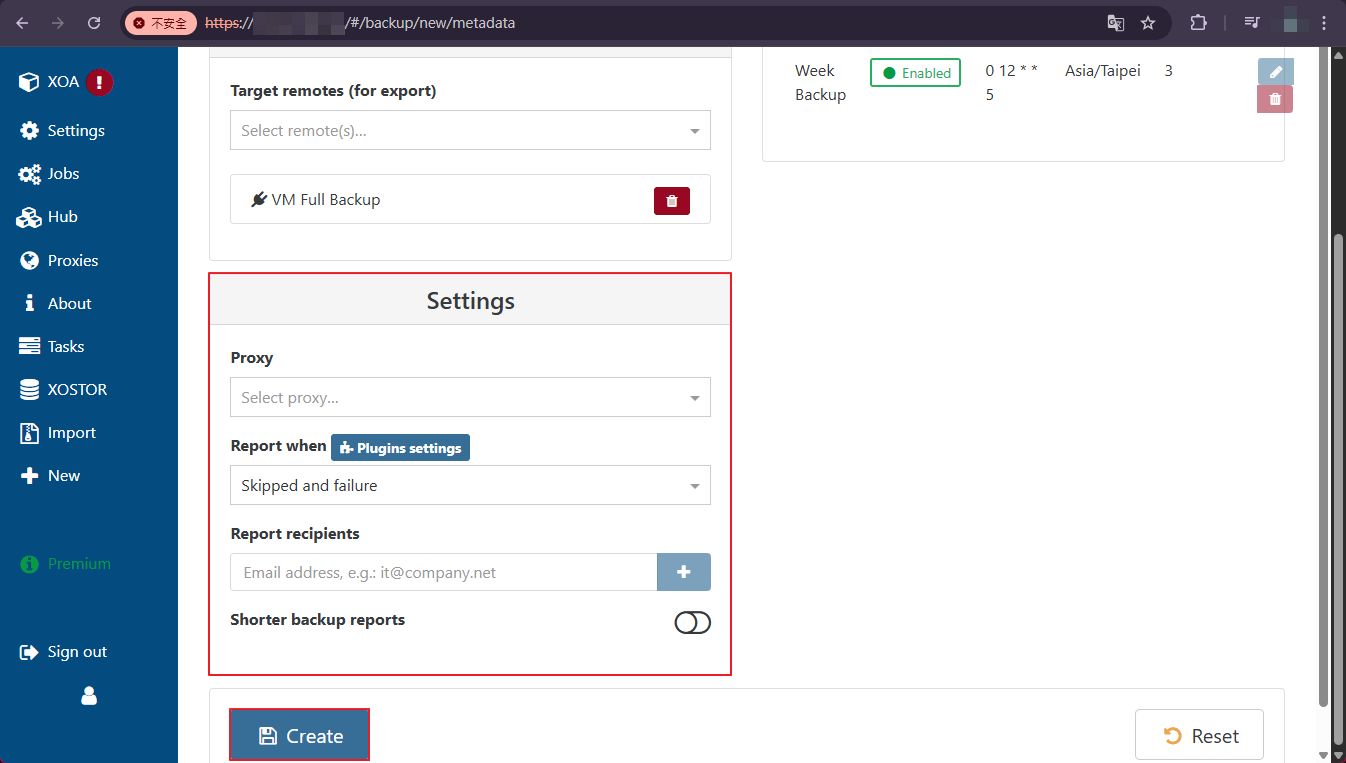Bookmark this page with the star
This screenshot has width=1346, height=763.
point(1148,22)
